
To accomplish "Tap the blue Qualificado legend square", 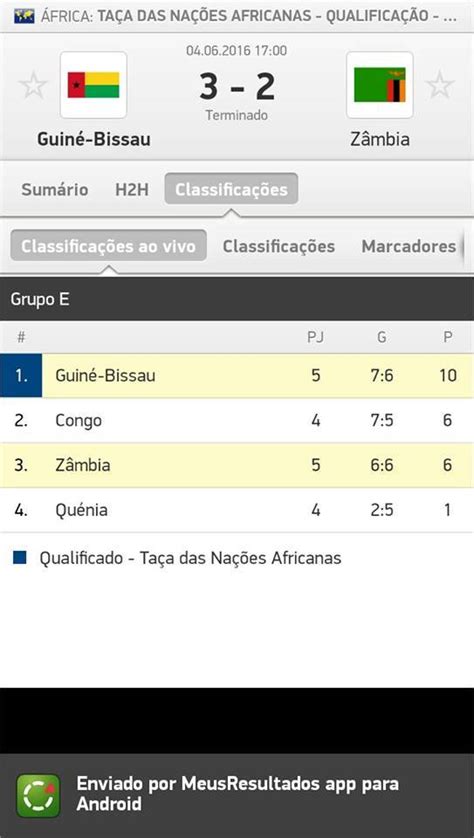I will (20, 558).
